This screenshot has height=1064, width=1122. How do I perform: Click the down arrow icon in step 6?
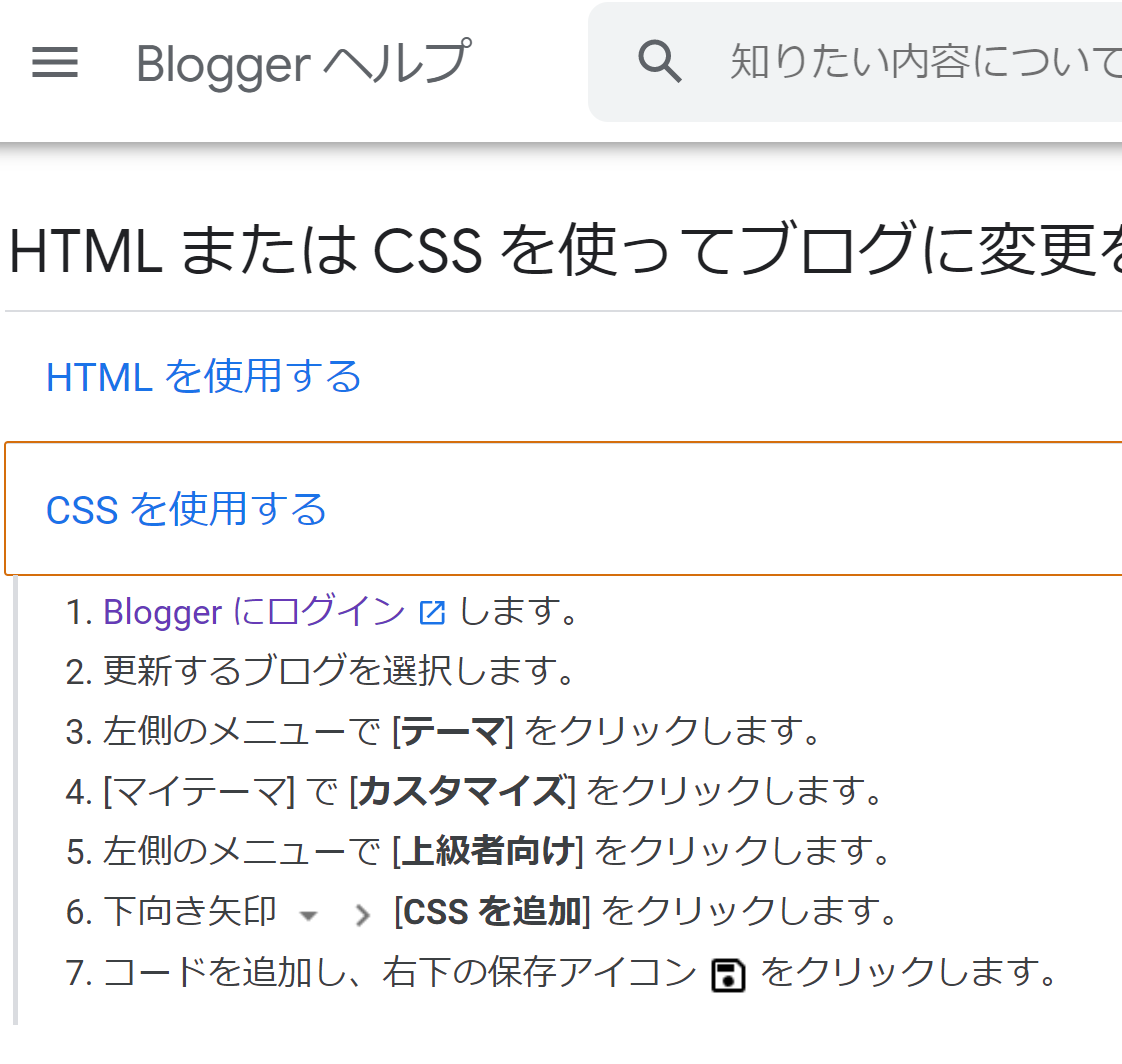pos(308,914)
